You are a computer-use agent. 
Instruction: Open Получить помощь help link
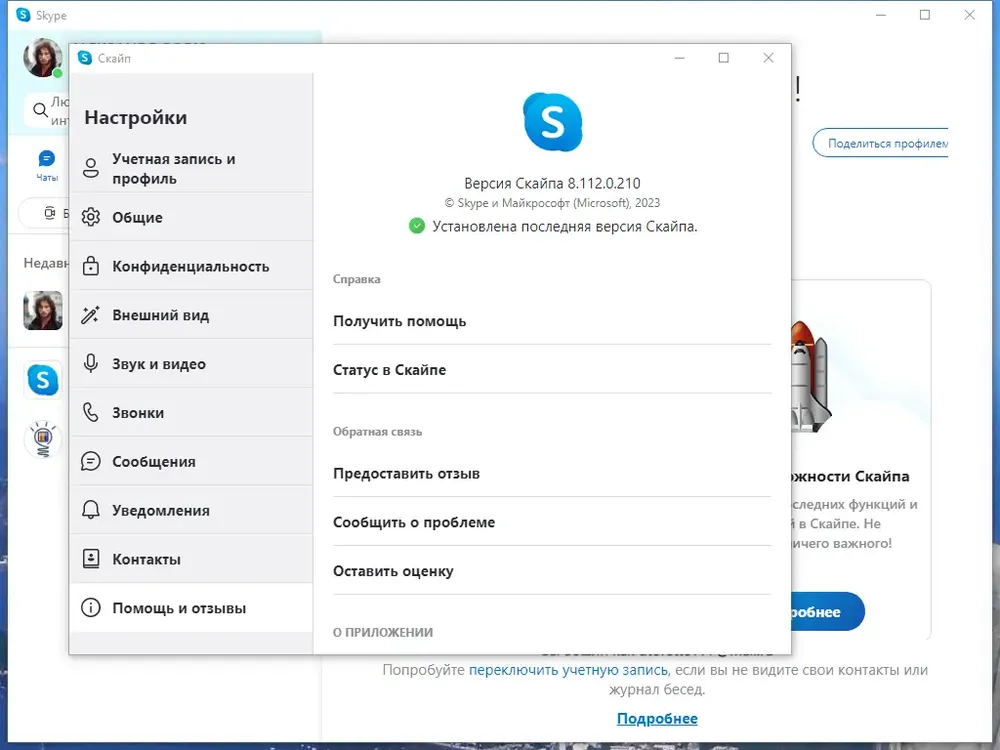[x=552, y=321]
